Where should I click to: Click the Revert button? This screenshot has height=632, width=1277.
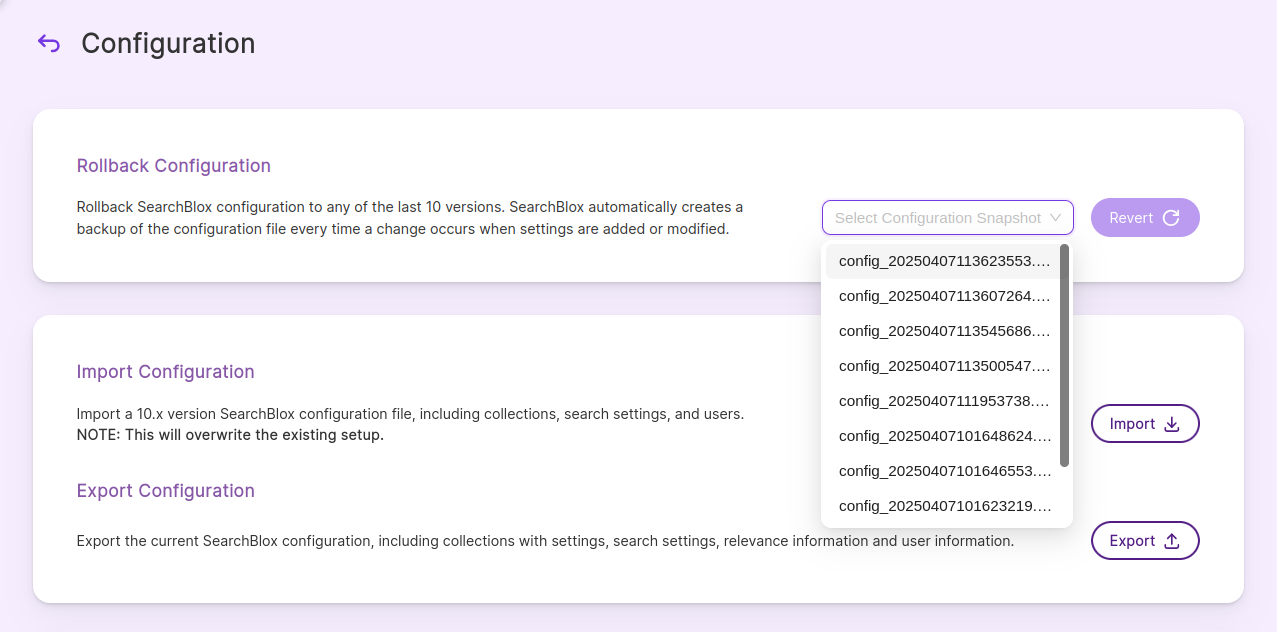point(1145,217)
